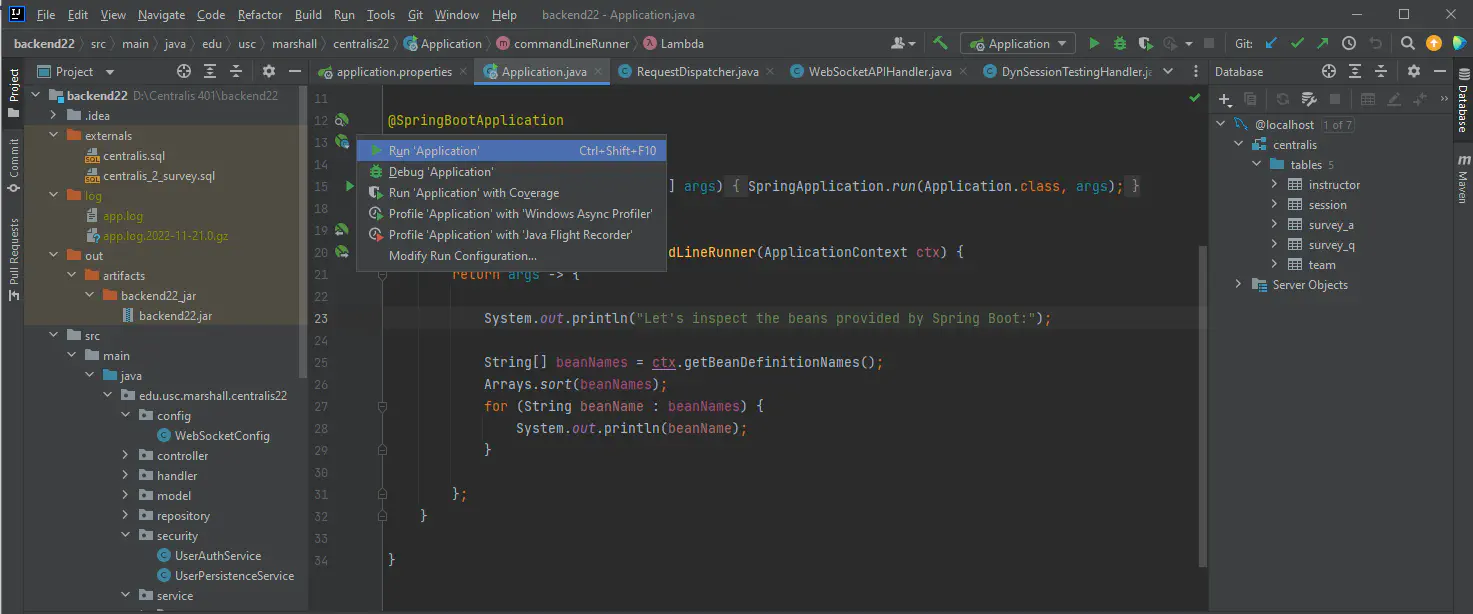1473x614 pixels.
Task: Open the run options dropdown arrow
Action: (1189, 44)
